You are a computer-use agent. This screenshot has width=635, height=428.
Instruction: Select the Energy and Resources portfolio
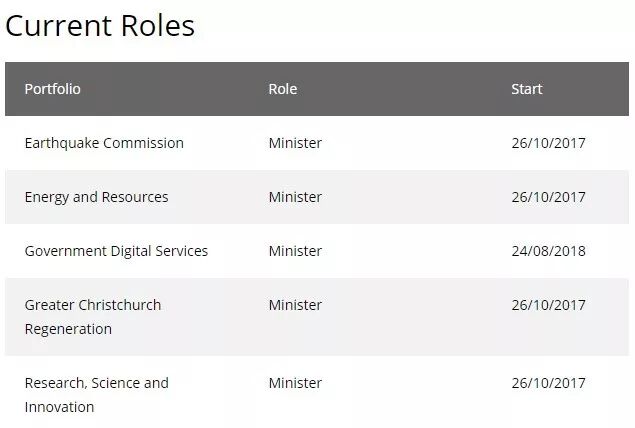96,197
